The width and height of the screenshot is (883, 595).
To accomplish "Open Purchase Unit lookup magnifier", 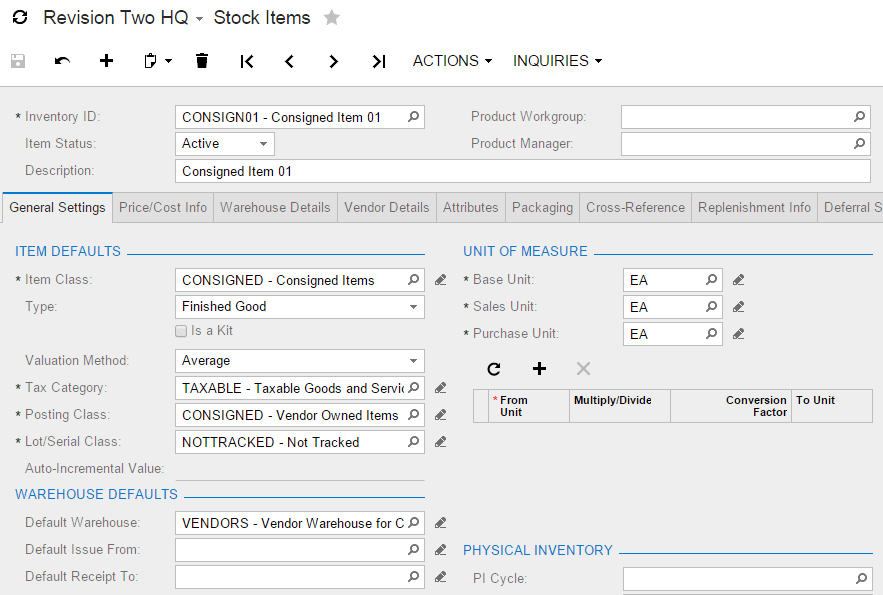I will [x=711, y=334].
